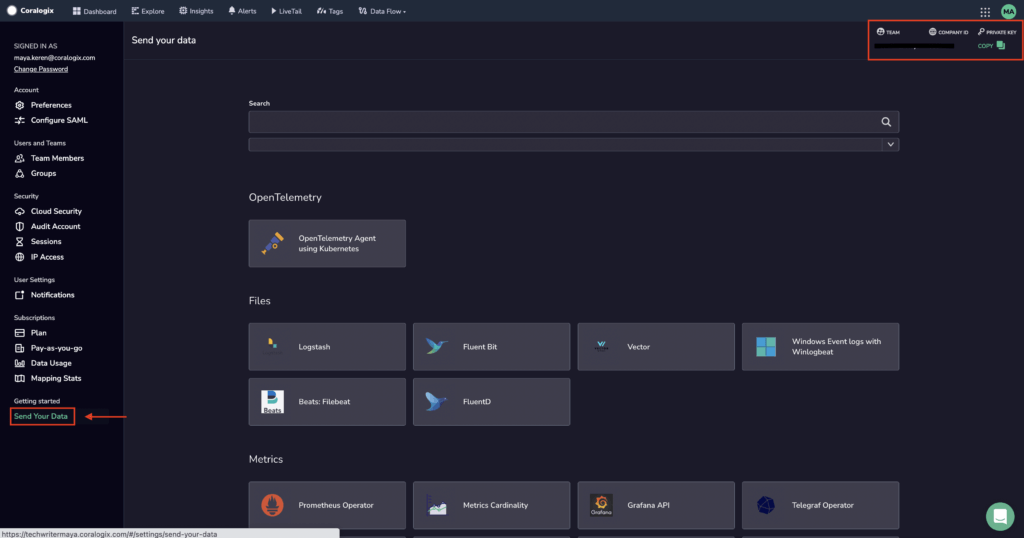Open the Alerts page
This screenshot has height=538, width=1024.
[x=242, y=11]
